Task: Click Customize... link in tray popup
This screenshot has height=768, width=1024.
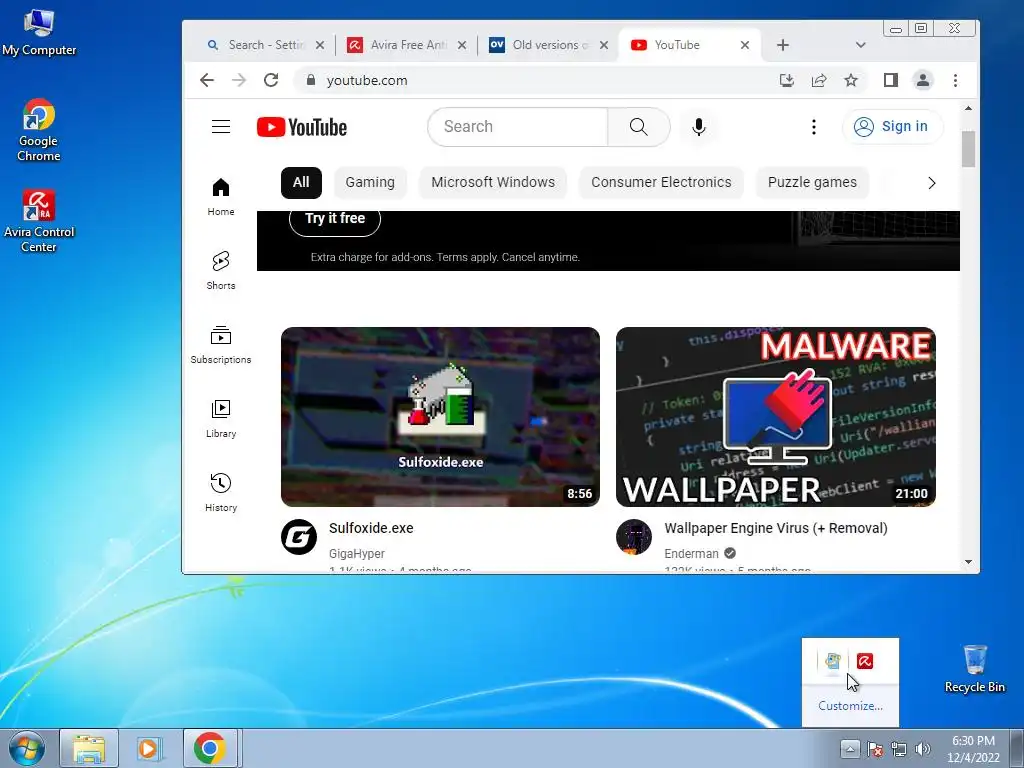Action: pyautogui.click(x=850, y=706)
